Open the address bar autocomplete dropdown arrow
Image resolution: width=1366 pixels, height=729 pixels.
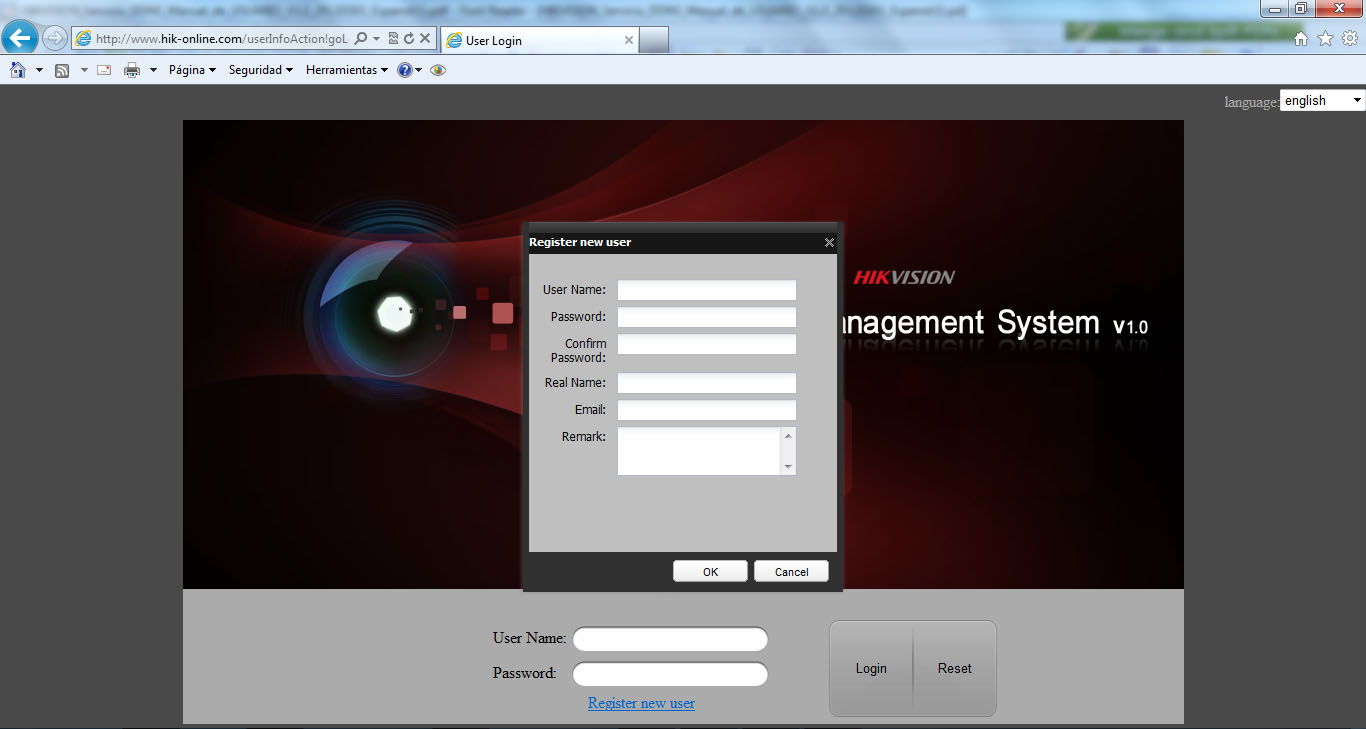coord(376,39)
